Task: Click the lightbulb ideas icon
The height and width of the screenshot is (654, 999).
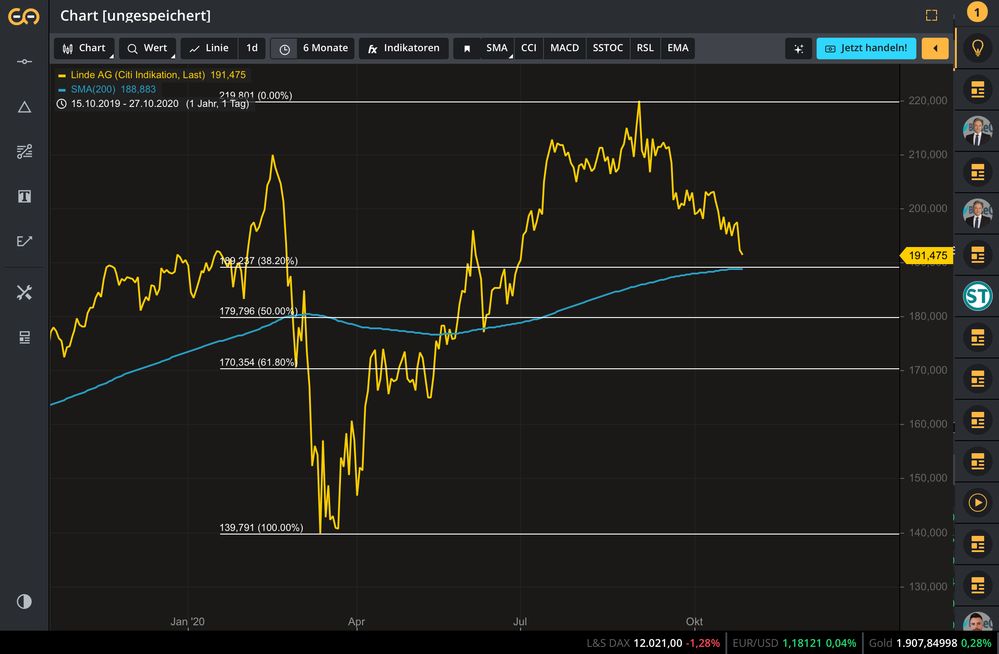Action: tap(977, 47)
